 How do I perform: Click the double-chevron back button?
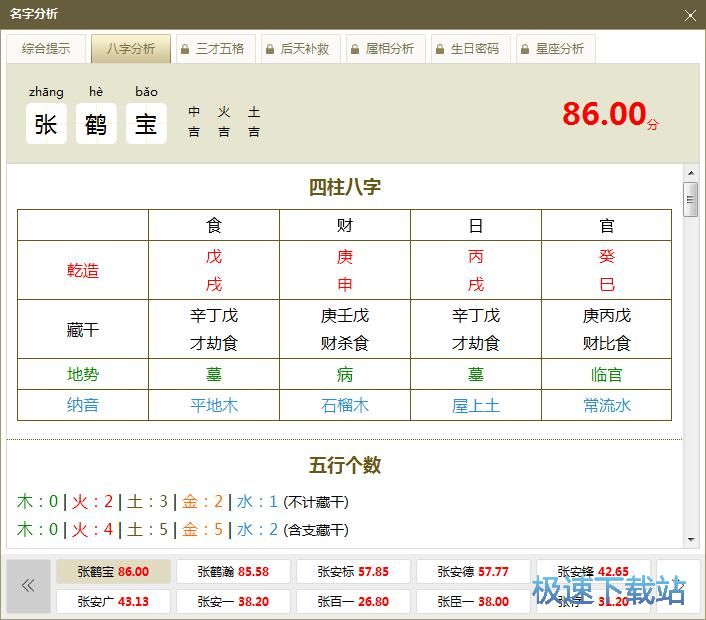[x=28, y=586]
